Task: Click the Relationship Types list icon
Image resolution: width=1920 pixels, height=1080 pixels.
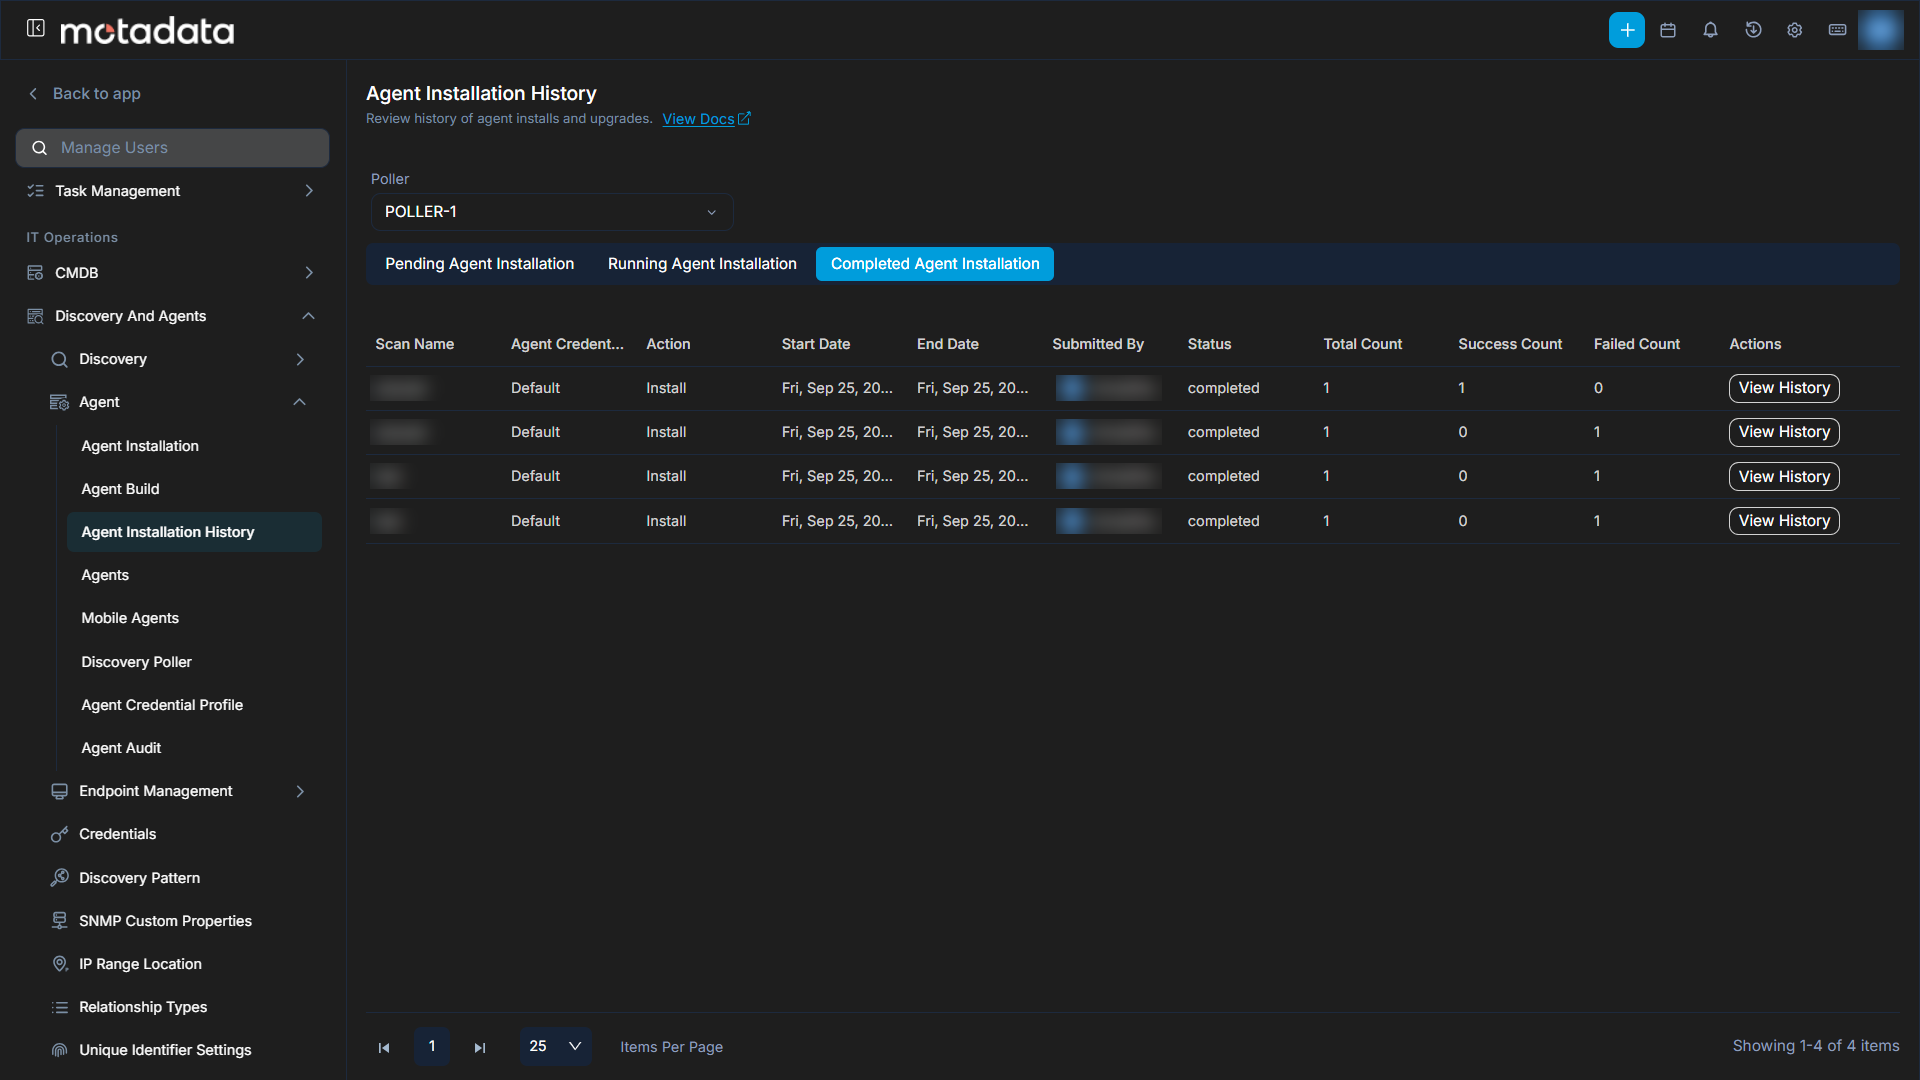Action: (60, 1007)
